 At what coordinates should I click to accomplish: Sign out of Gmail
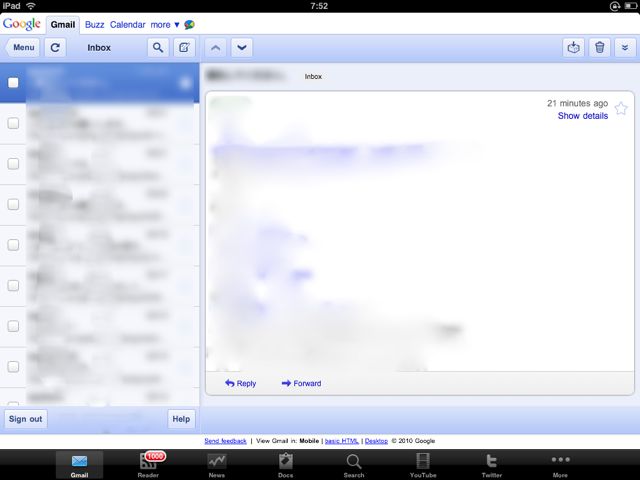click(26, 419)
